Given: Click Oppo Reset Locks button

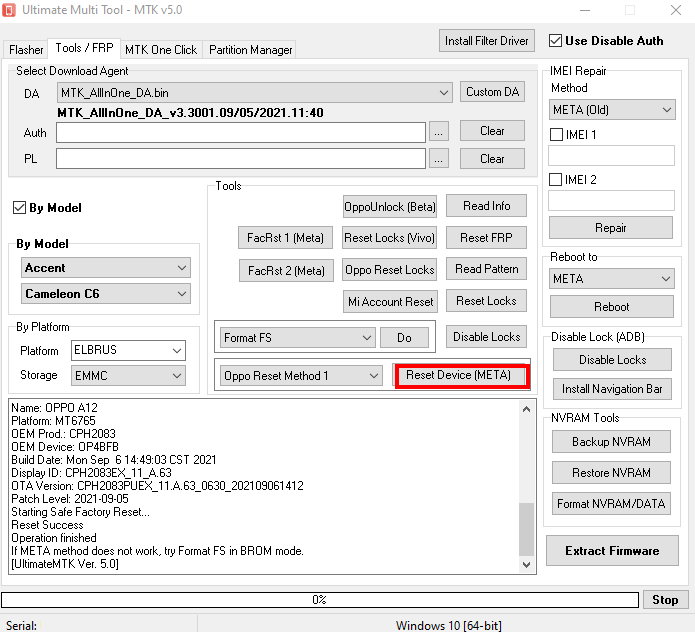Looking at the screenshot, I should click(x=390, y=269).
